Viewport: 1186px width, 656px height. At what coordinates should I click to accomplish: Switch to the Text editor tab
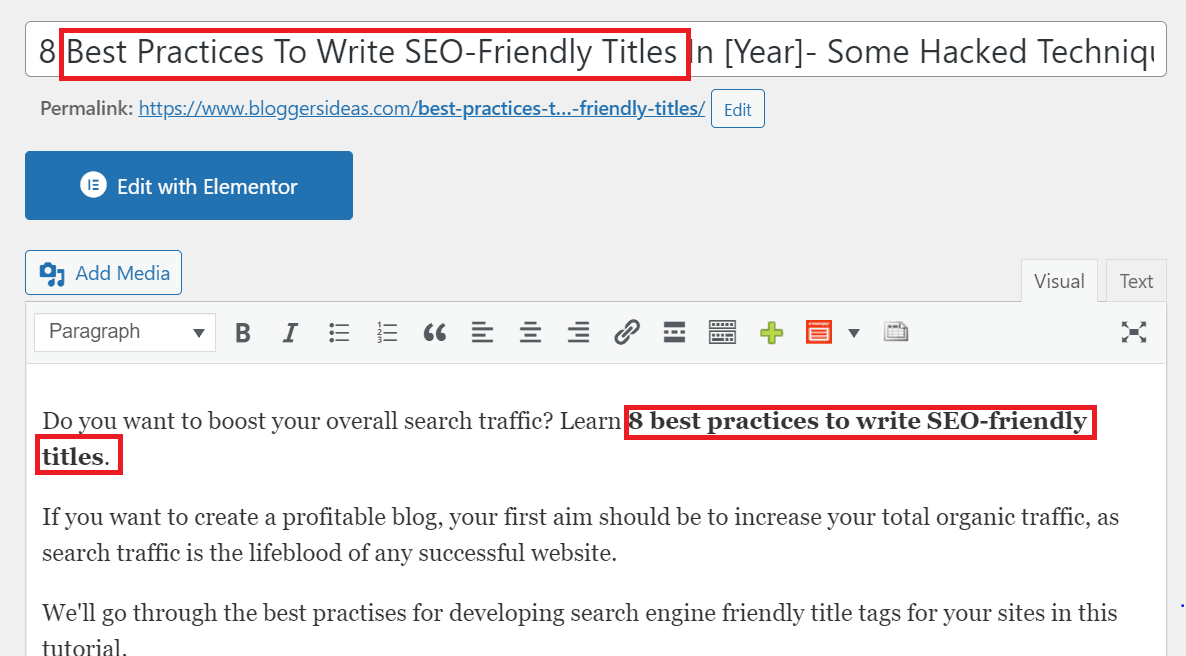(x=1136, y=281)
